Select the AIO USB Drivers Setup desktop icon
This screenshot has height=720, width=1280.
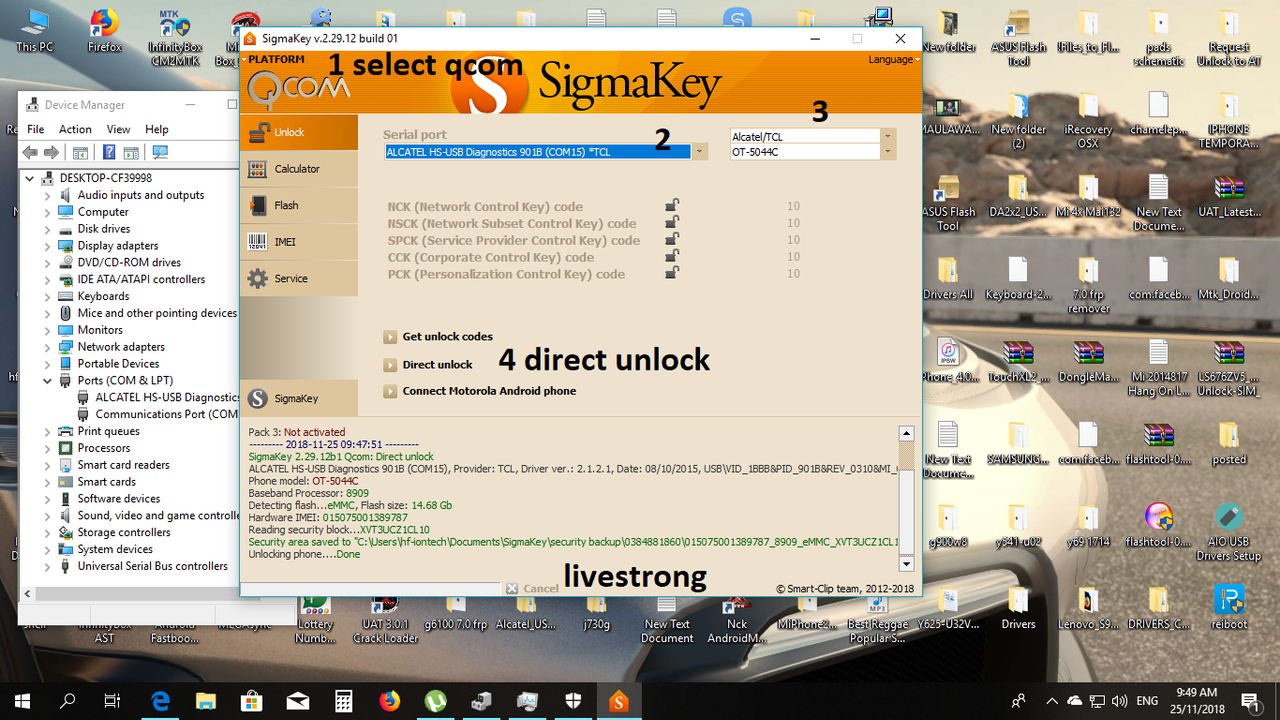pos(1229,530)
